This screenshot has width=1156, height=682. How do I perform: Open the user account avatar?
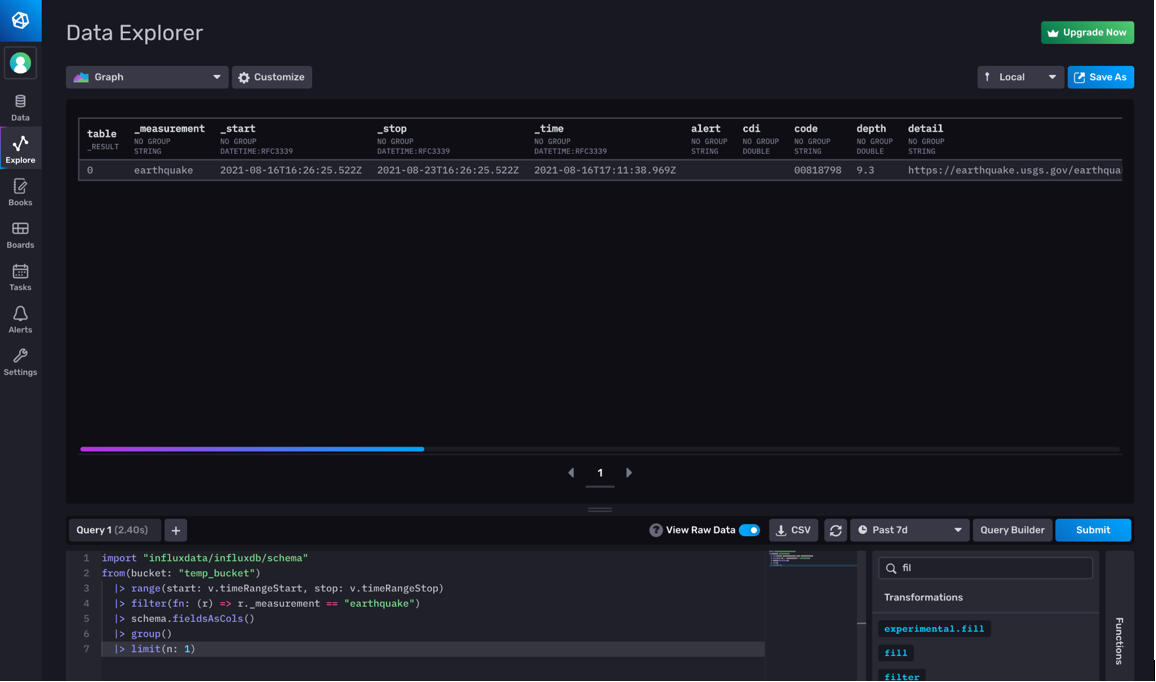20,63
